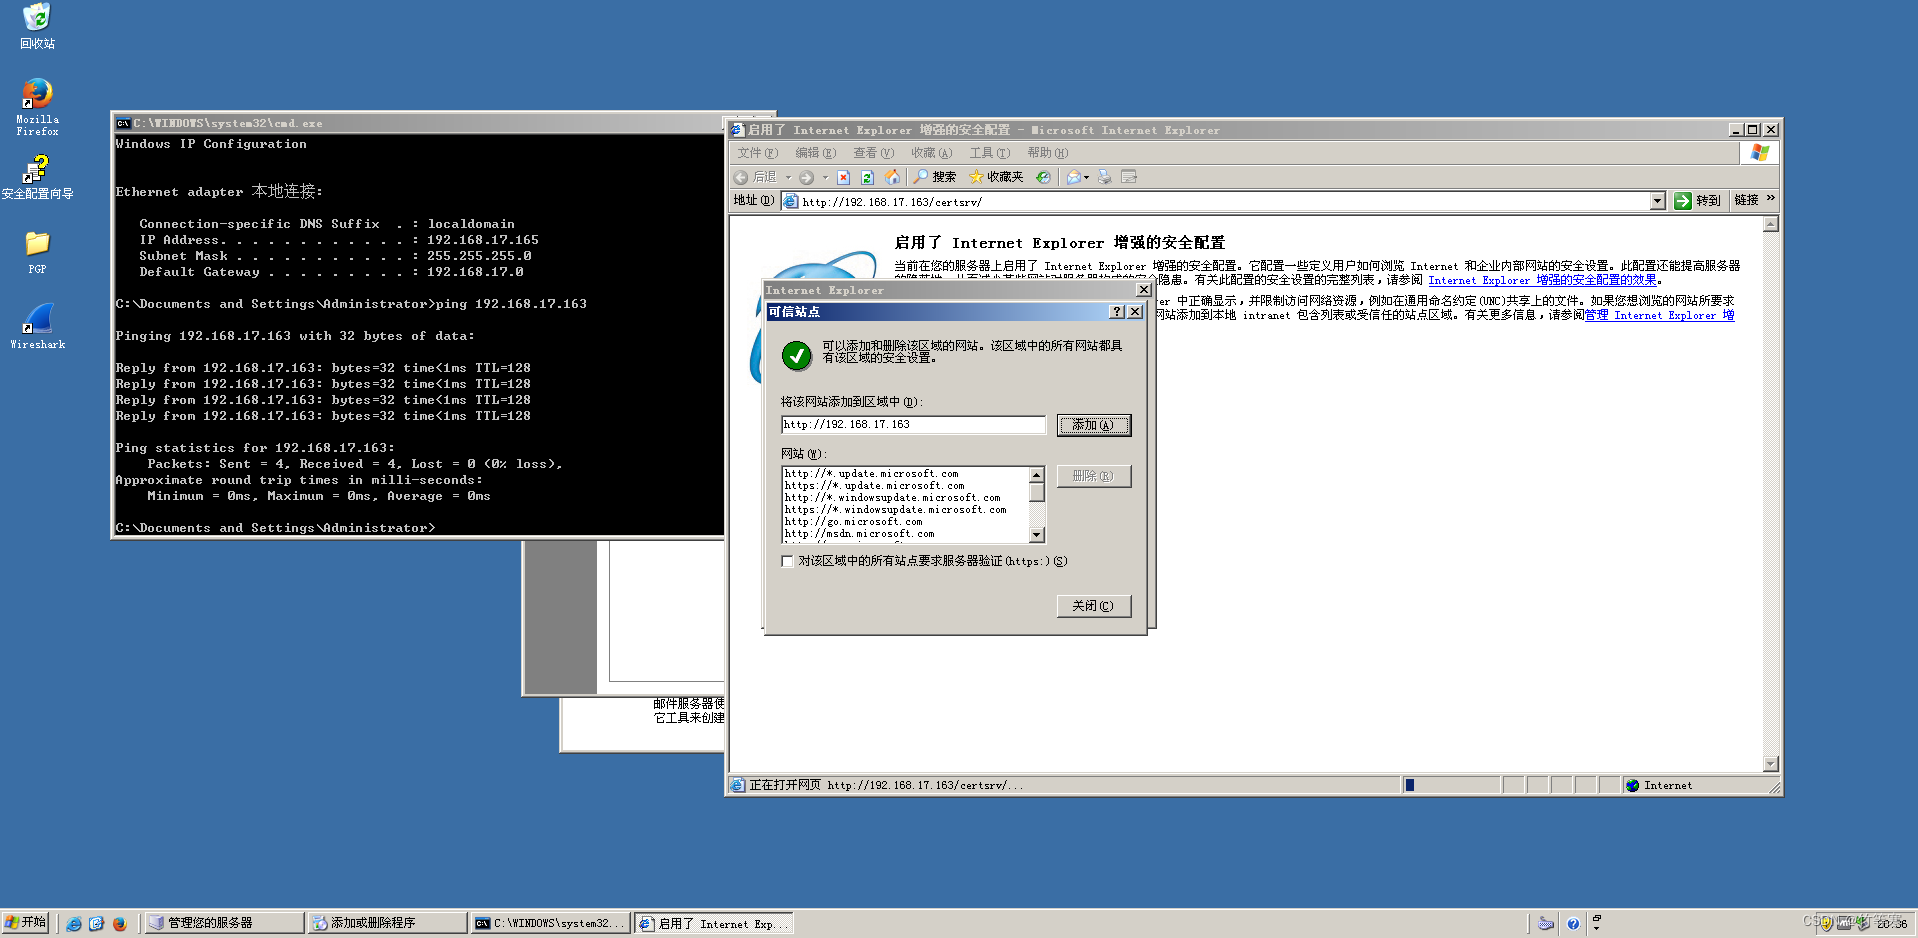Launch Internet Explorer from quick launch
1918x938 pixels.
tap(74, 923)
